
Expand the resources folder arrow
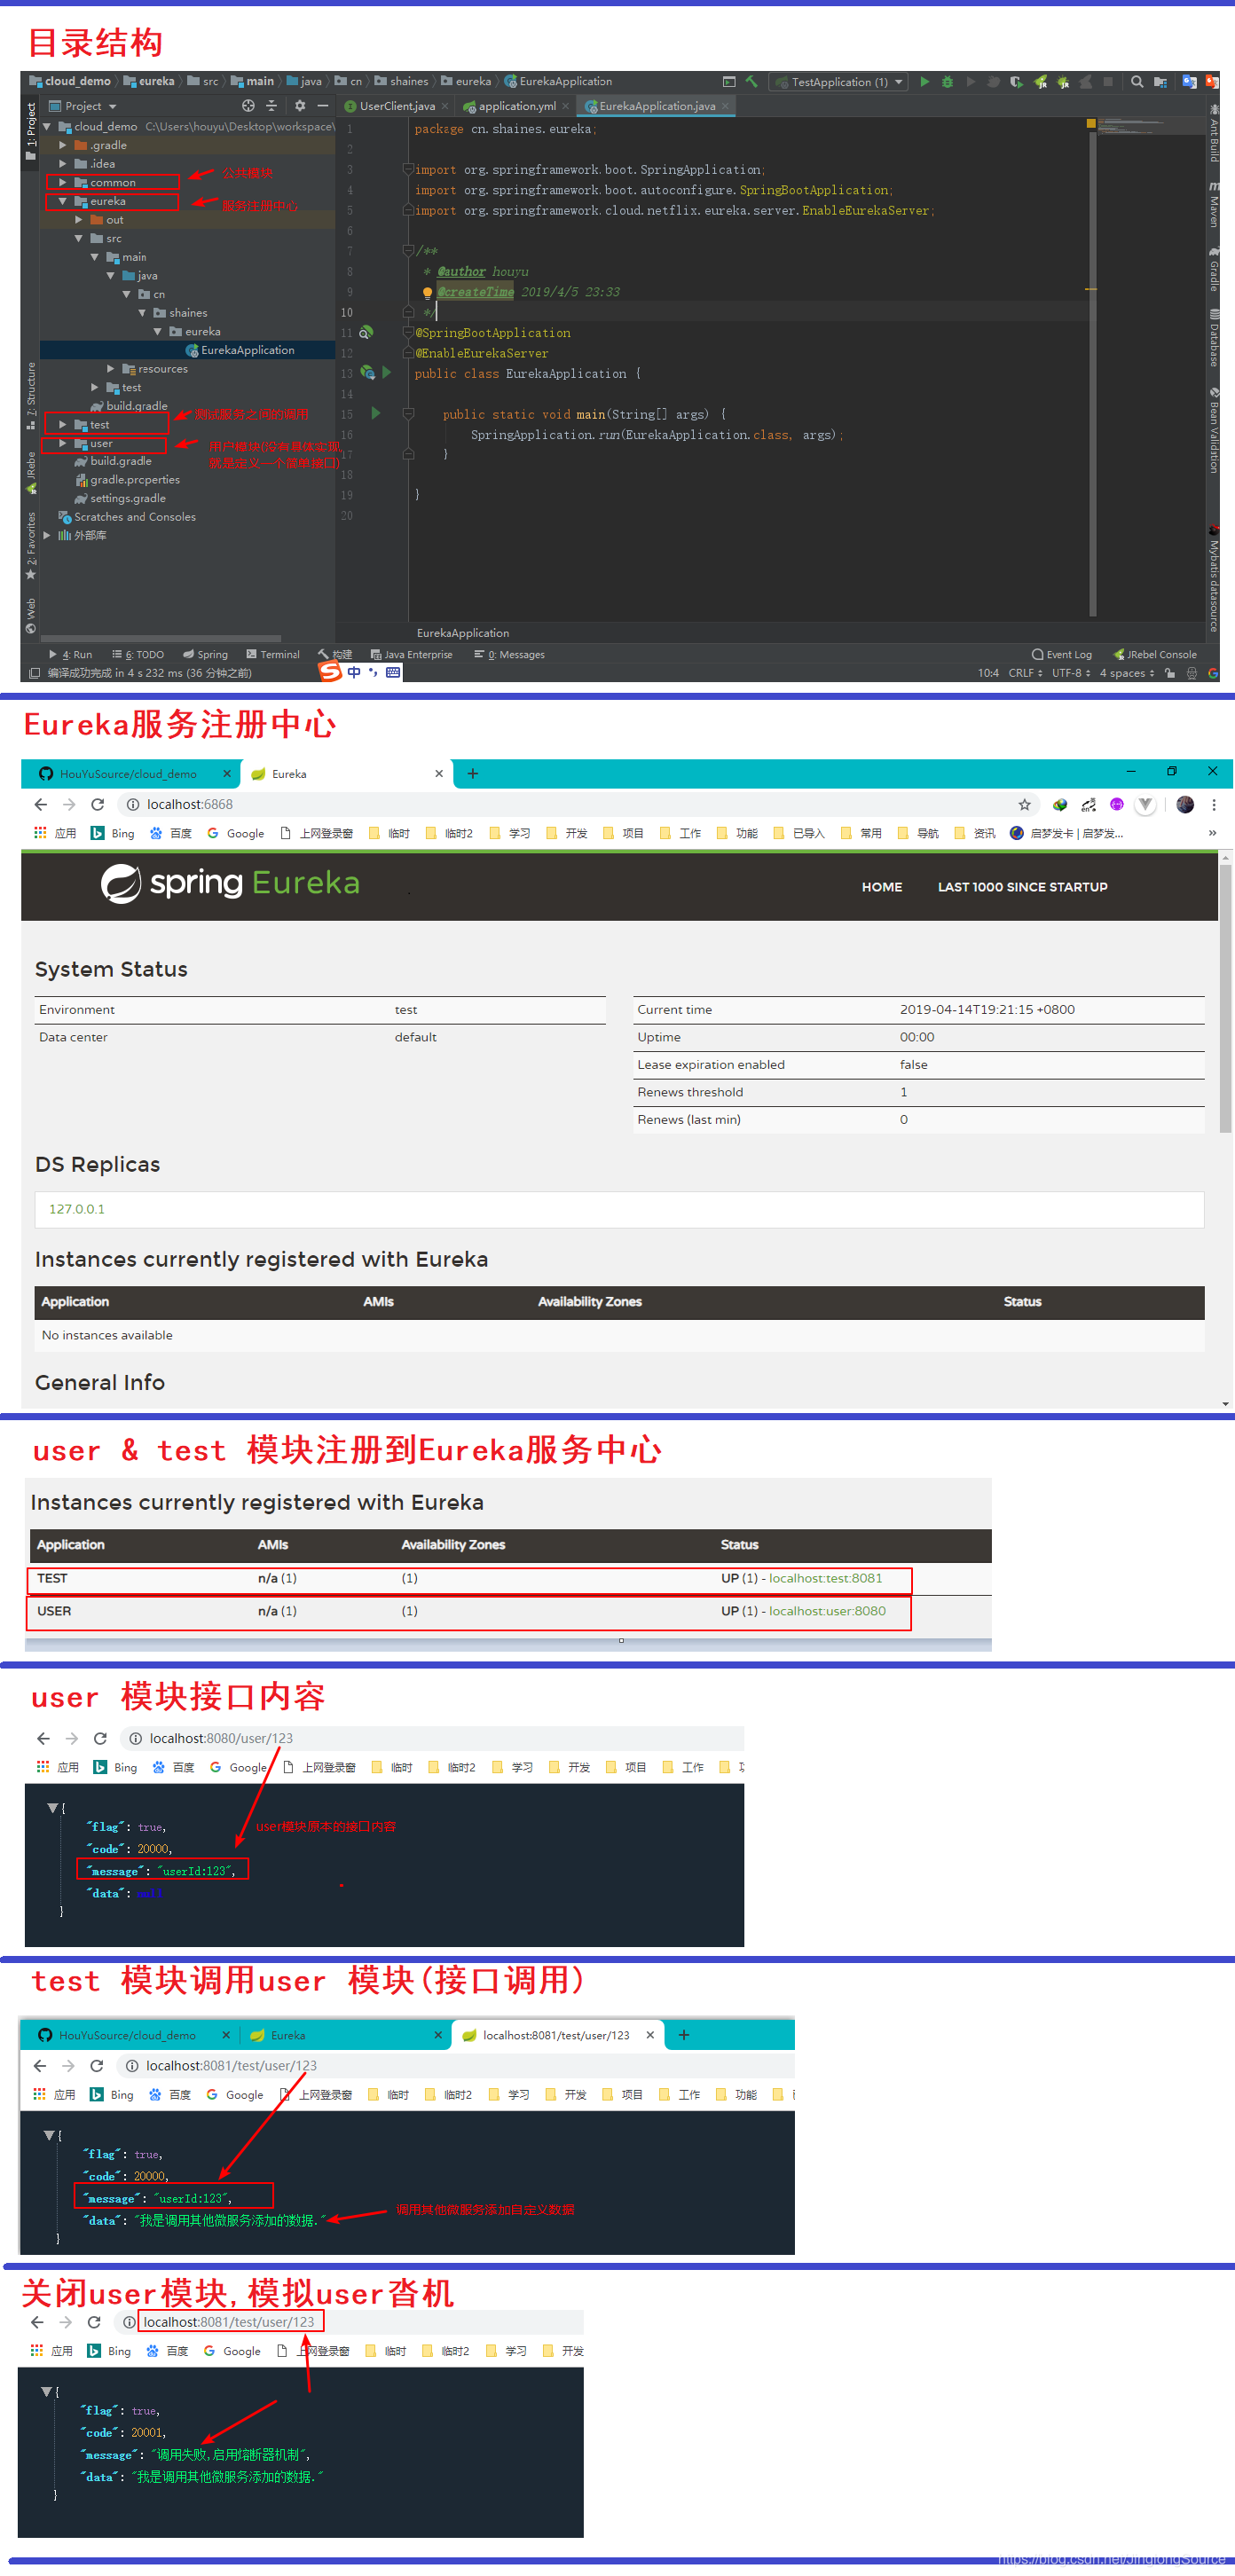point(110,369)
